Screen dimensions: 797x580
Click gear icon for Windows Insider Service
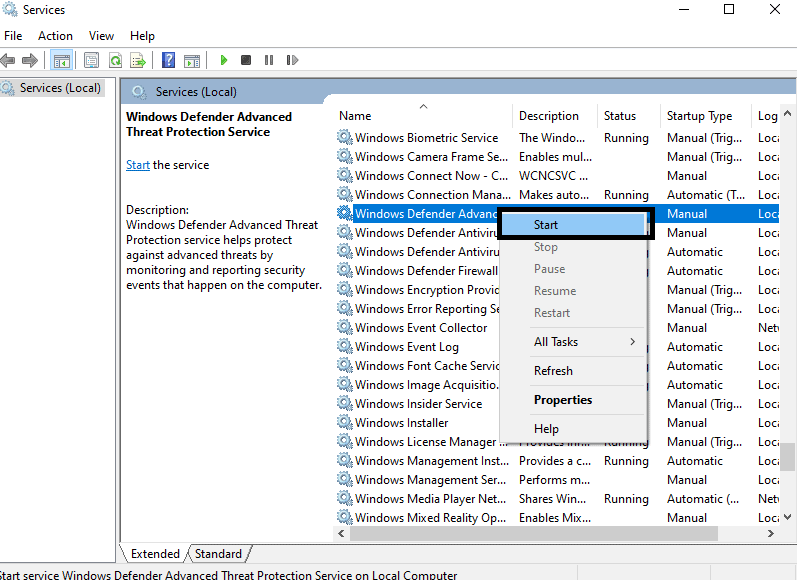tap(345, 403)
